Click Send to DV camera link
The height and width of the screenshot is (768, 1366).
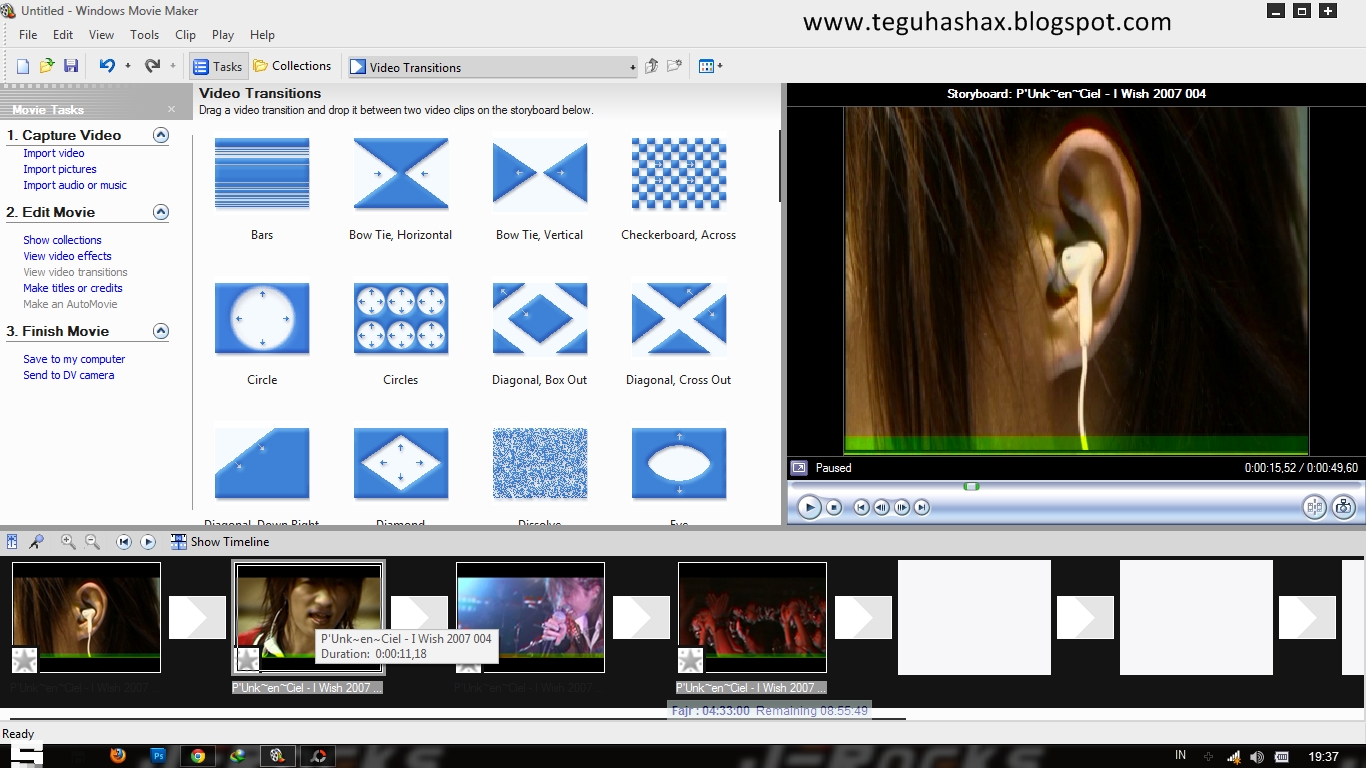69,375
